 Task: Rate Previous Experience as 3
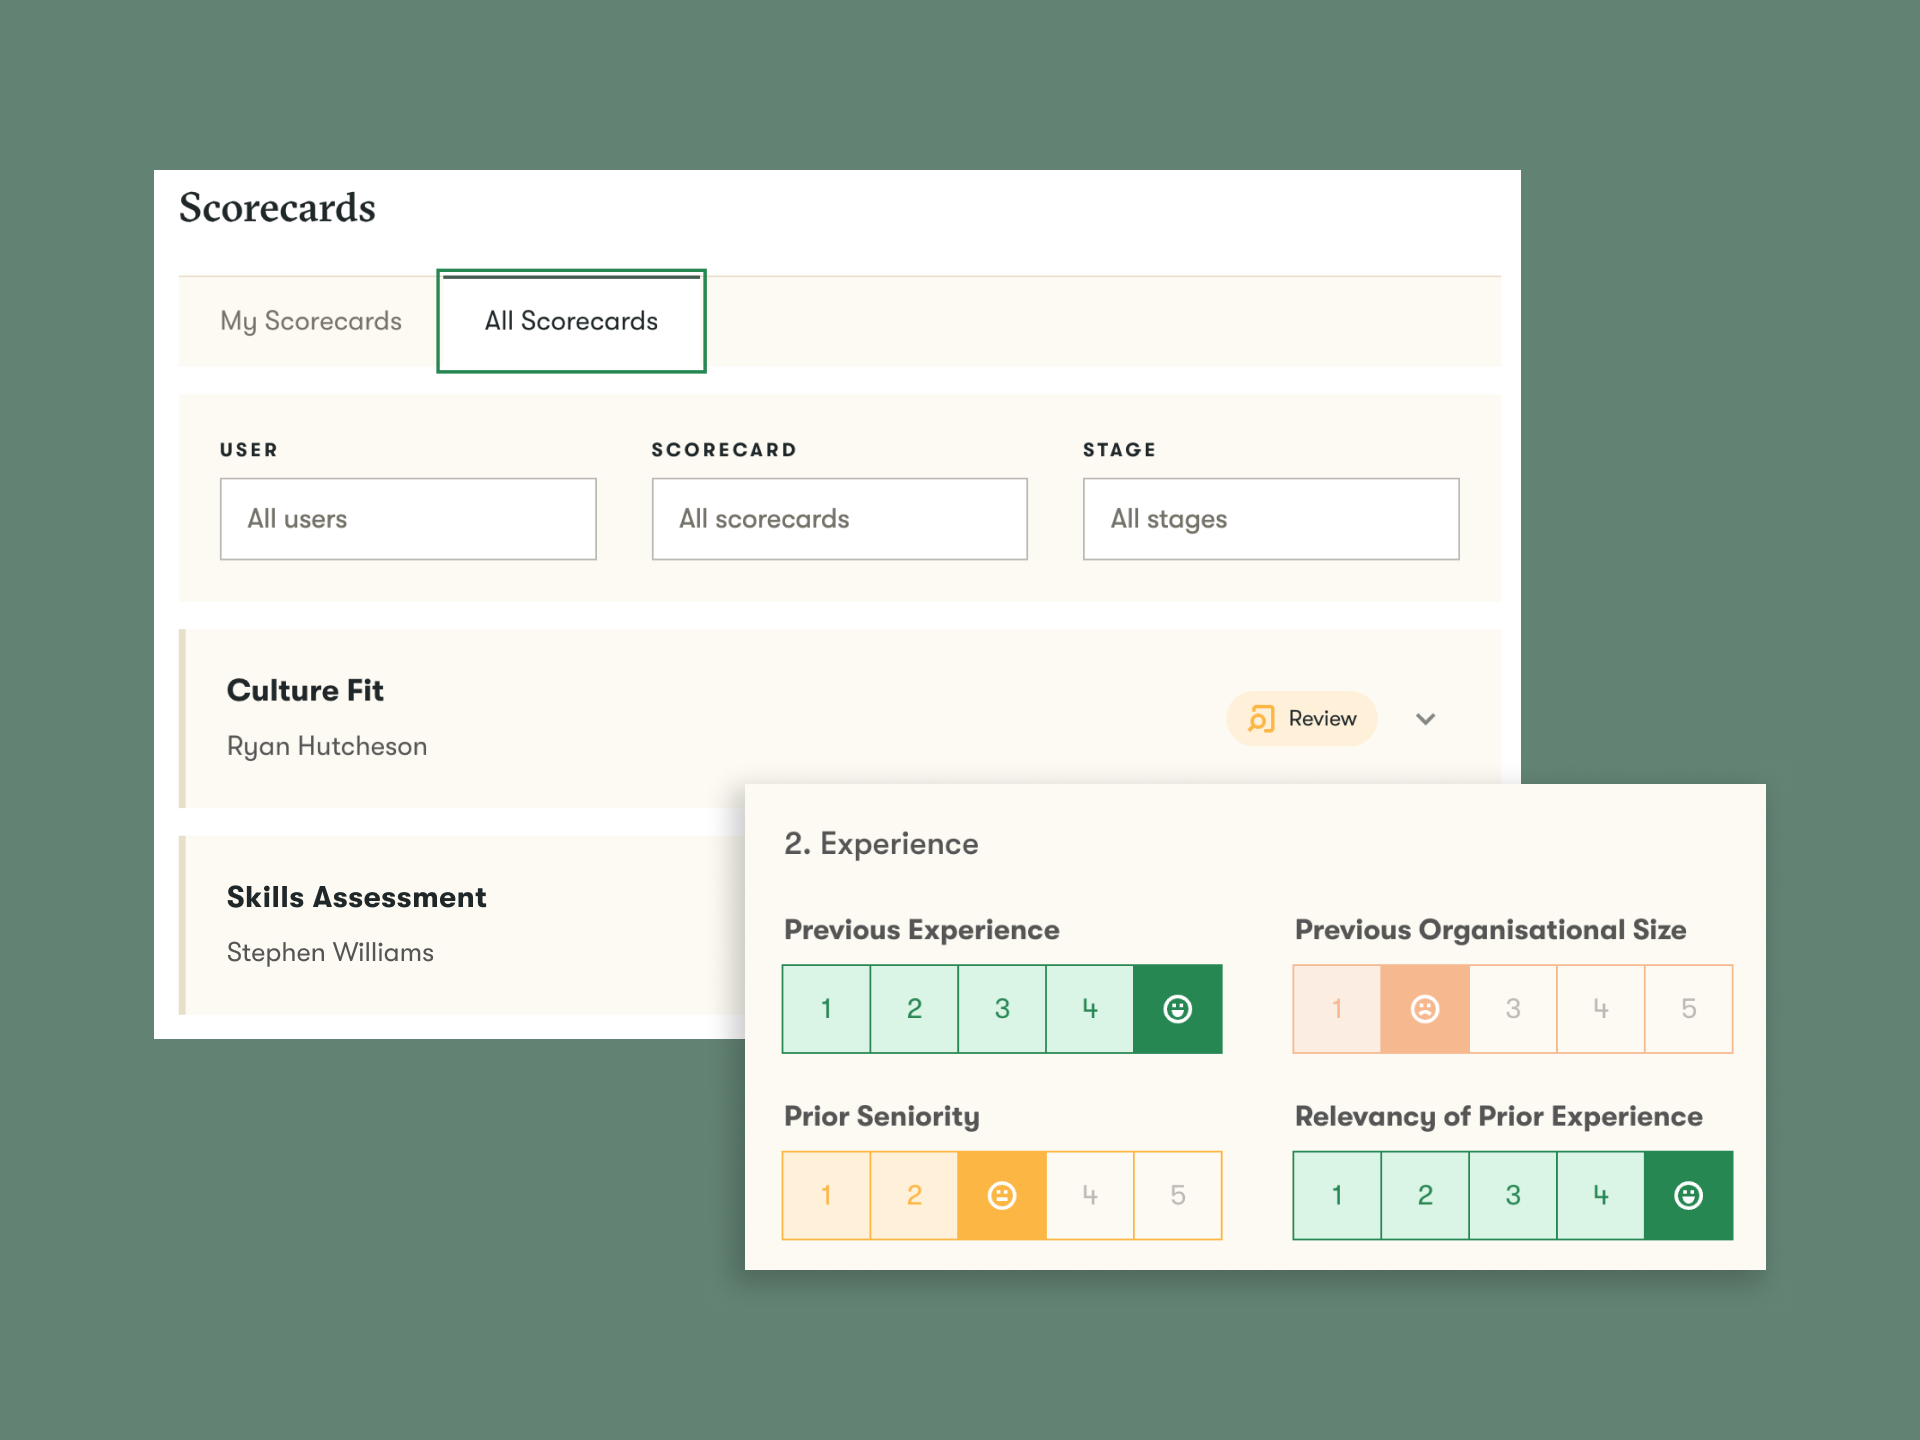pos(1001,1009)
